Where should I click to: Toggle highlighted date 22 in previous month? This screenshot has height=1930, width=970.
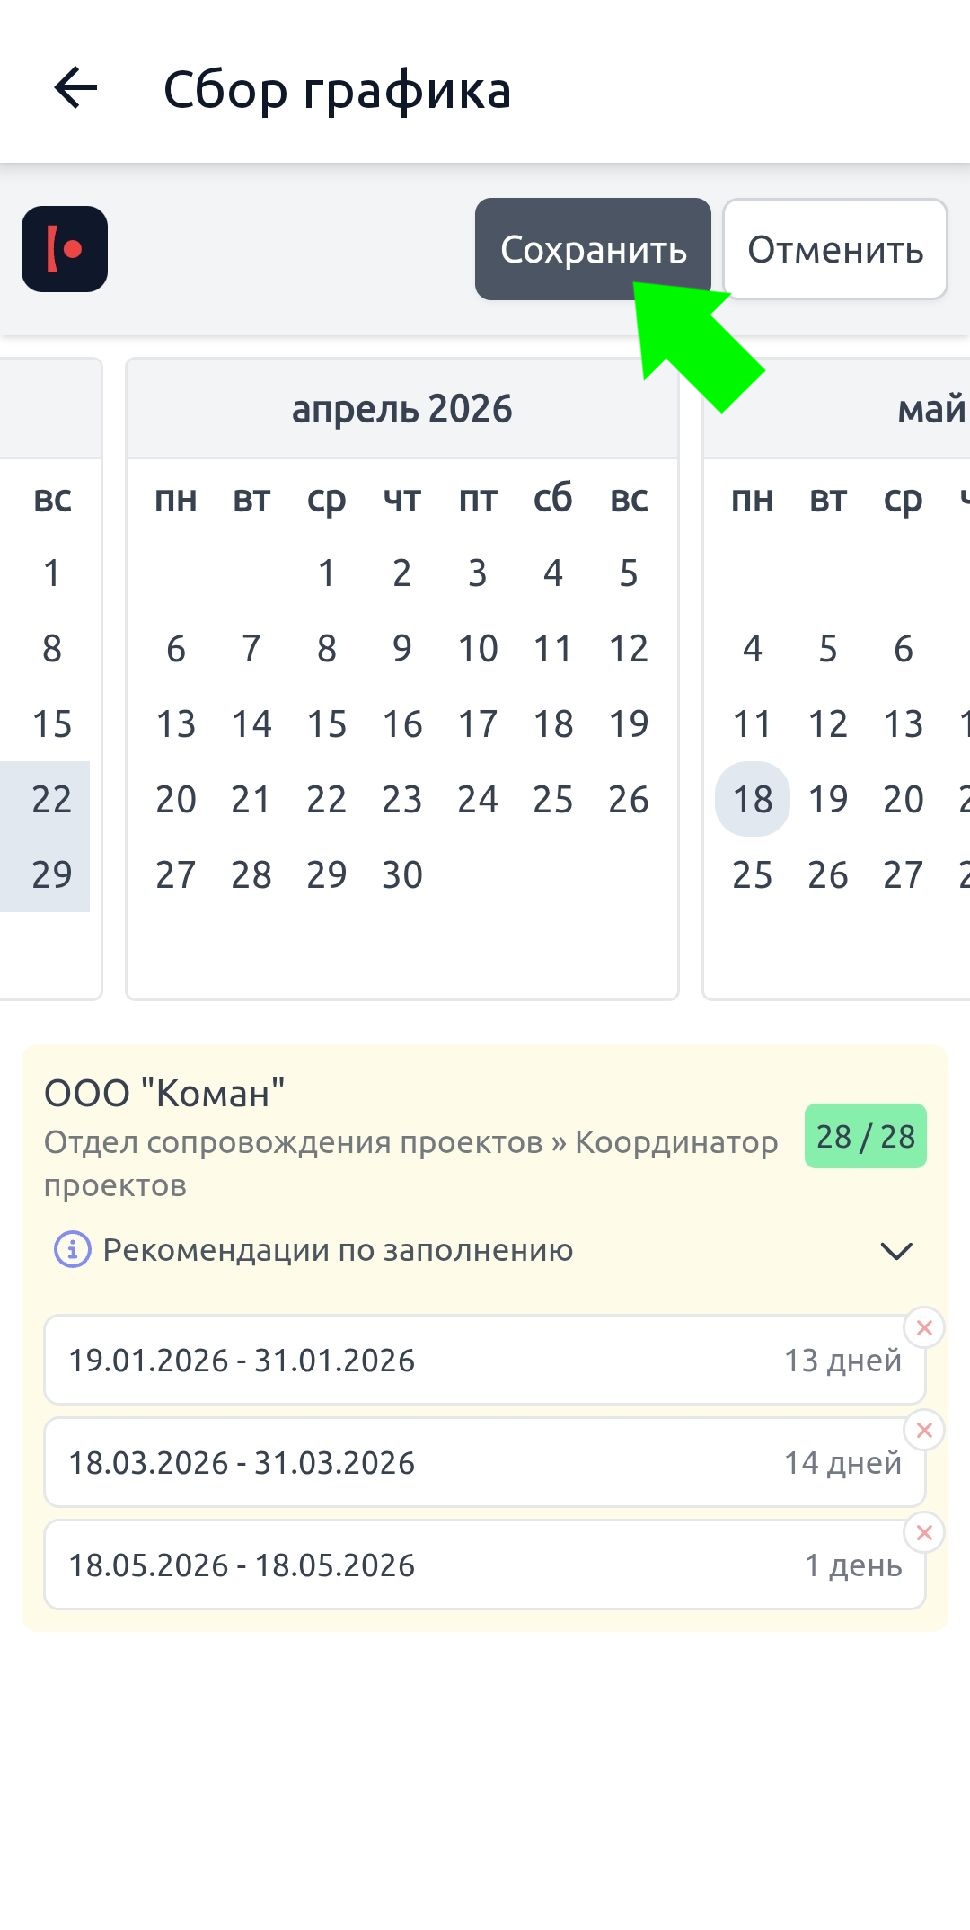pos(52,799)
